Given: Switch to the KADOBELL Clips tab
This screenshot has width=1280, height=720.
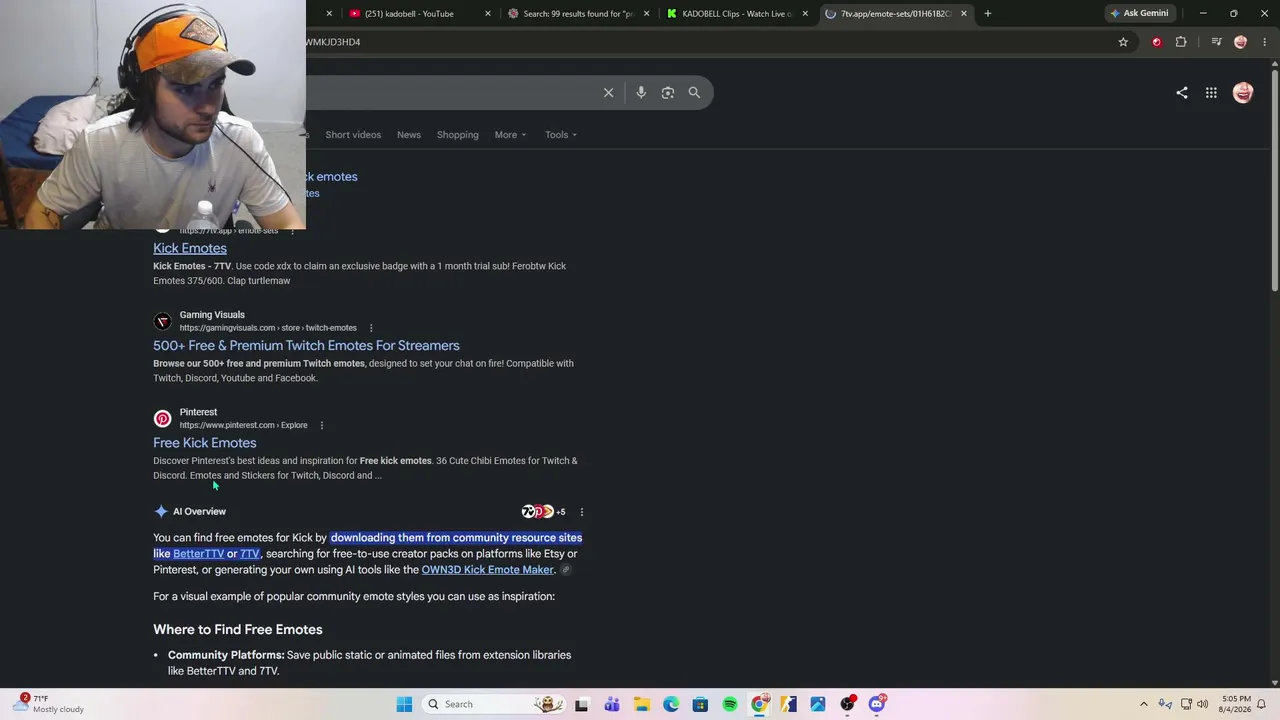Looking at the screenshot, I should pos(736,13).
